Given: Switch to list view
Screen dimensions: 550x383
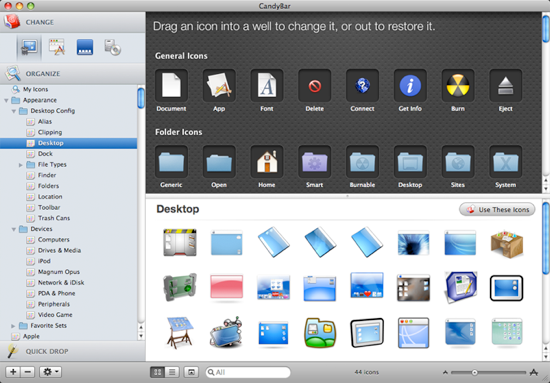Looking at the screenshot, I should coord(172,372).
